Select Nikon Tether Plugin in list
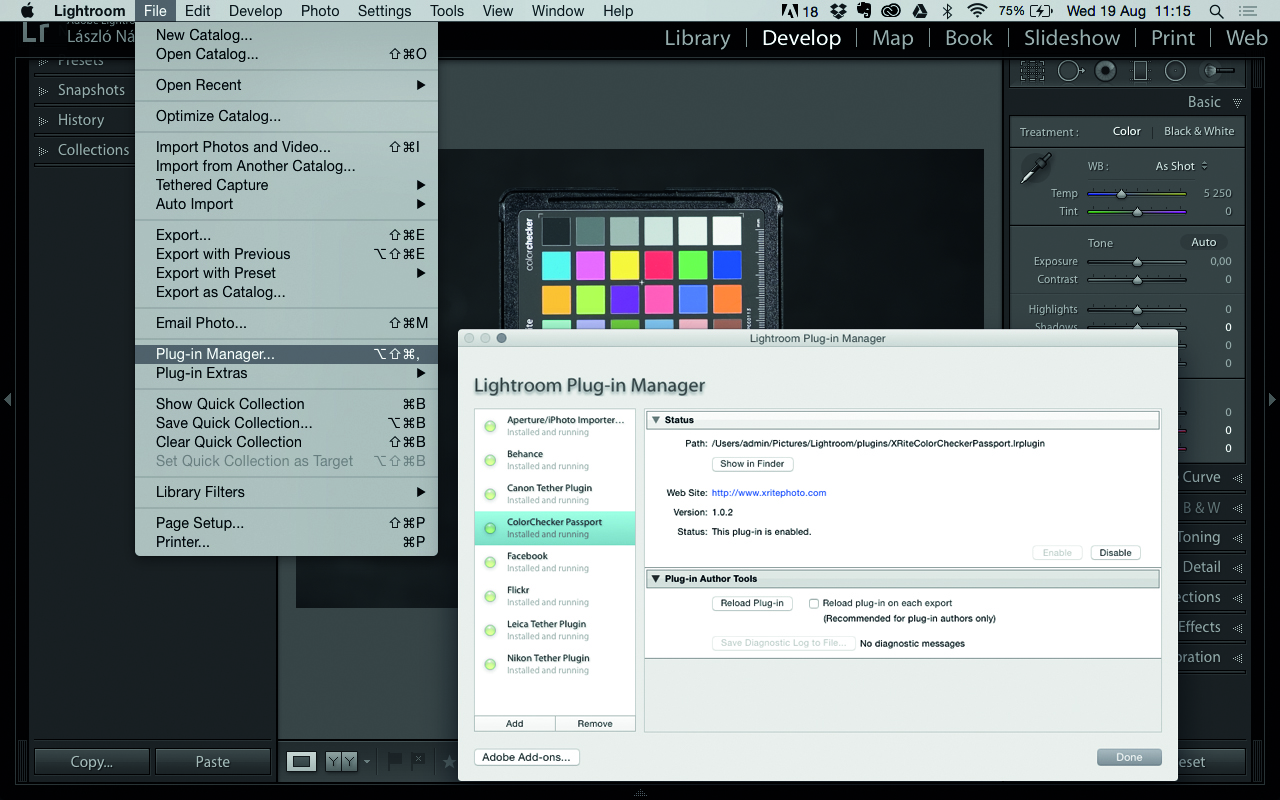 pos(555,664)
